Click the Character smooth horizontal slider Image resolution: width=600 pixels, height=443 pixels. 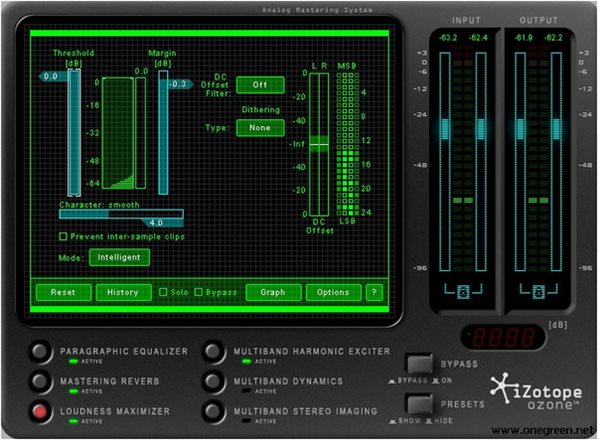tap(121, 214)
